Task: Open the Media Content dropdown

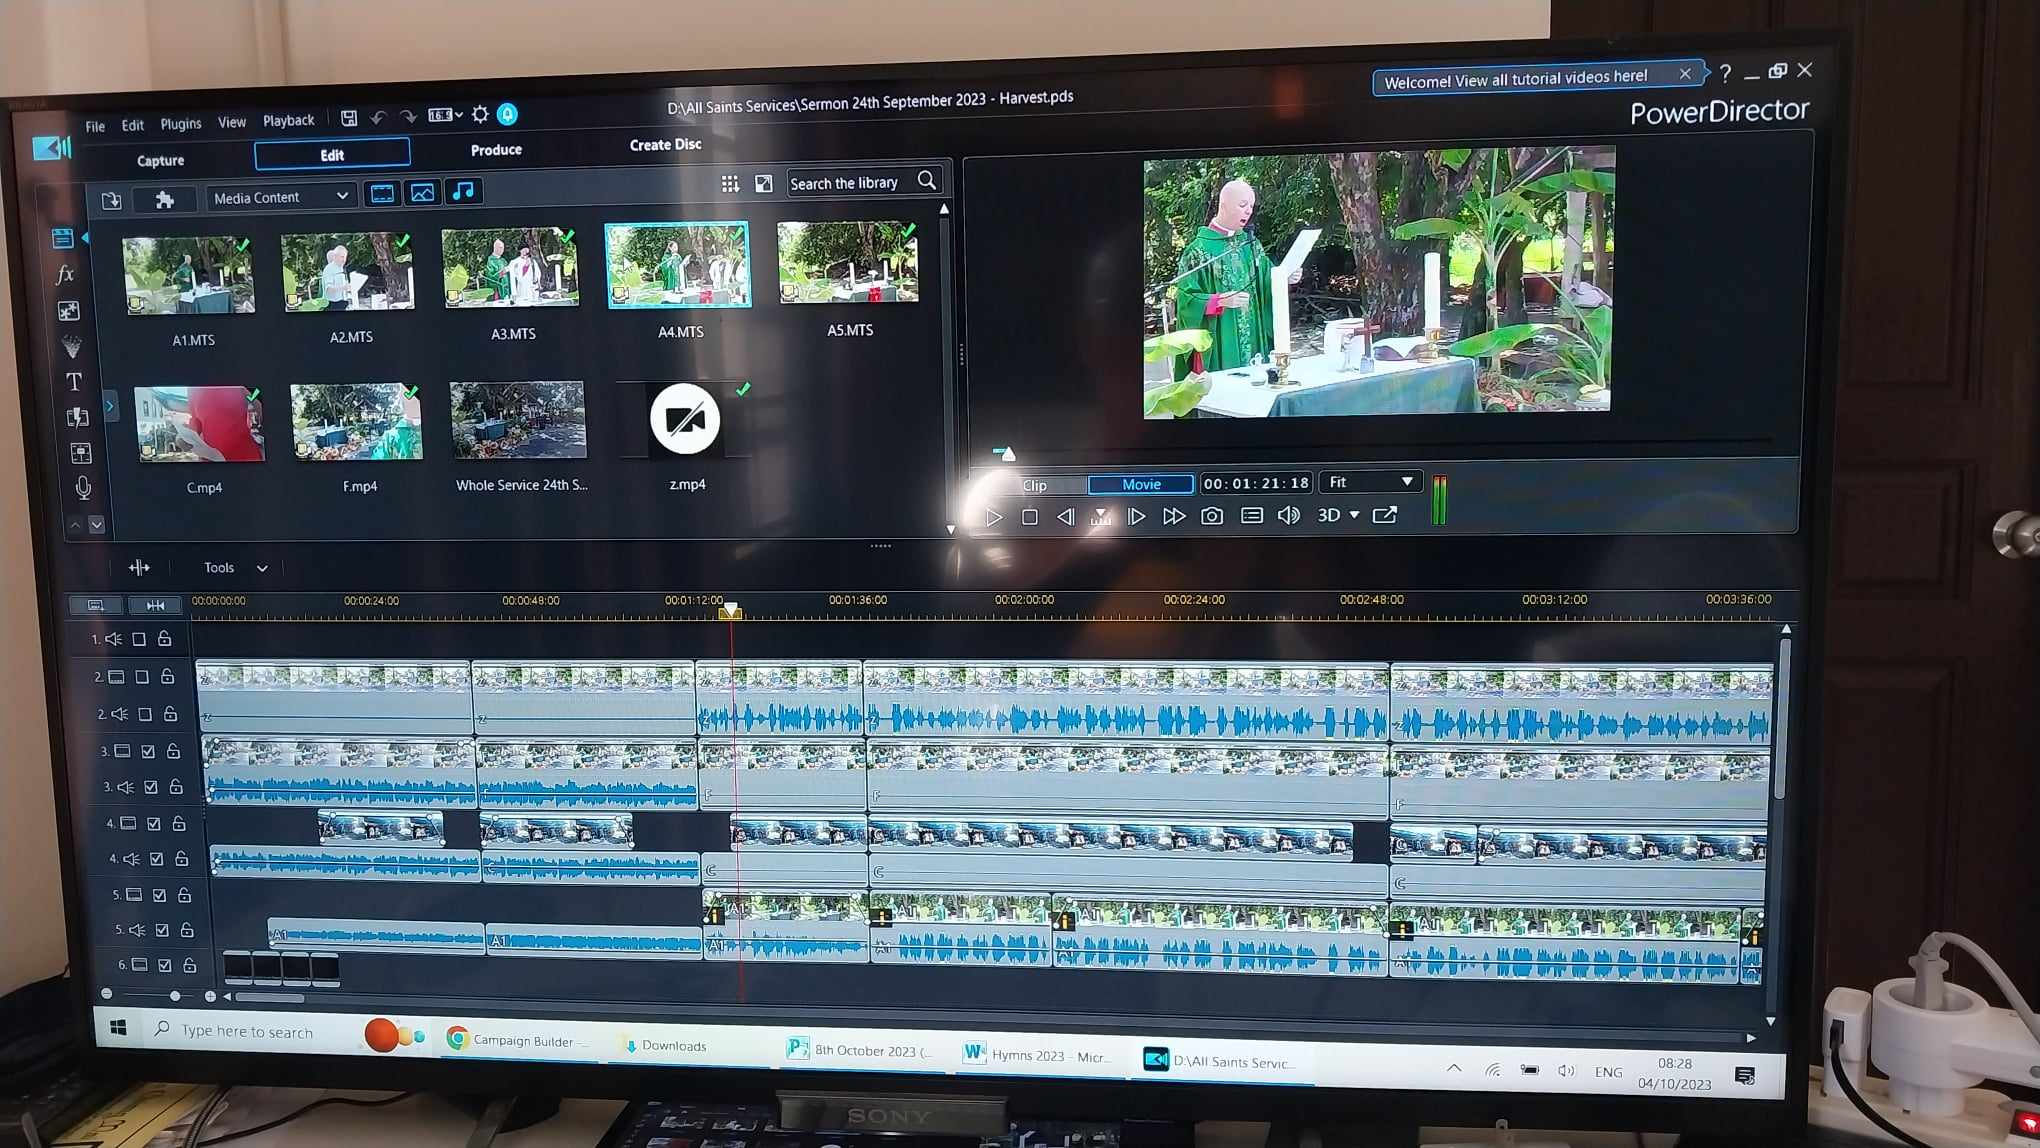Action: click(280, 197)
